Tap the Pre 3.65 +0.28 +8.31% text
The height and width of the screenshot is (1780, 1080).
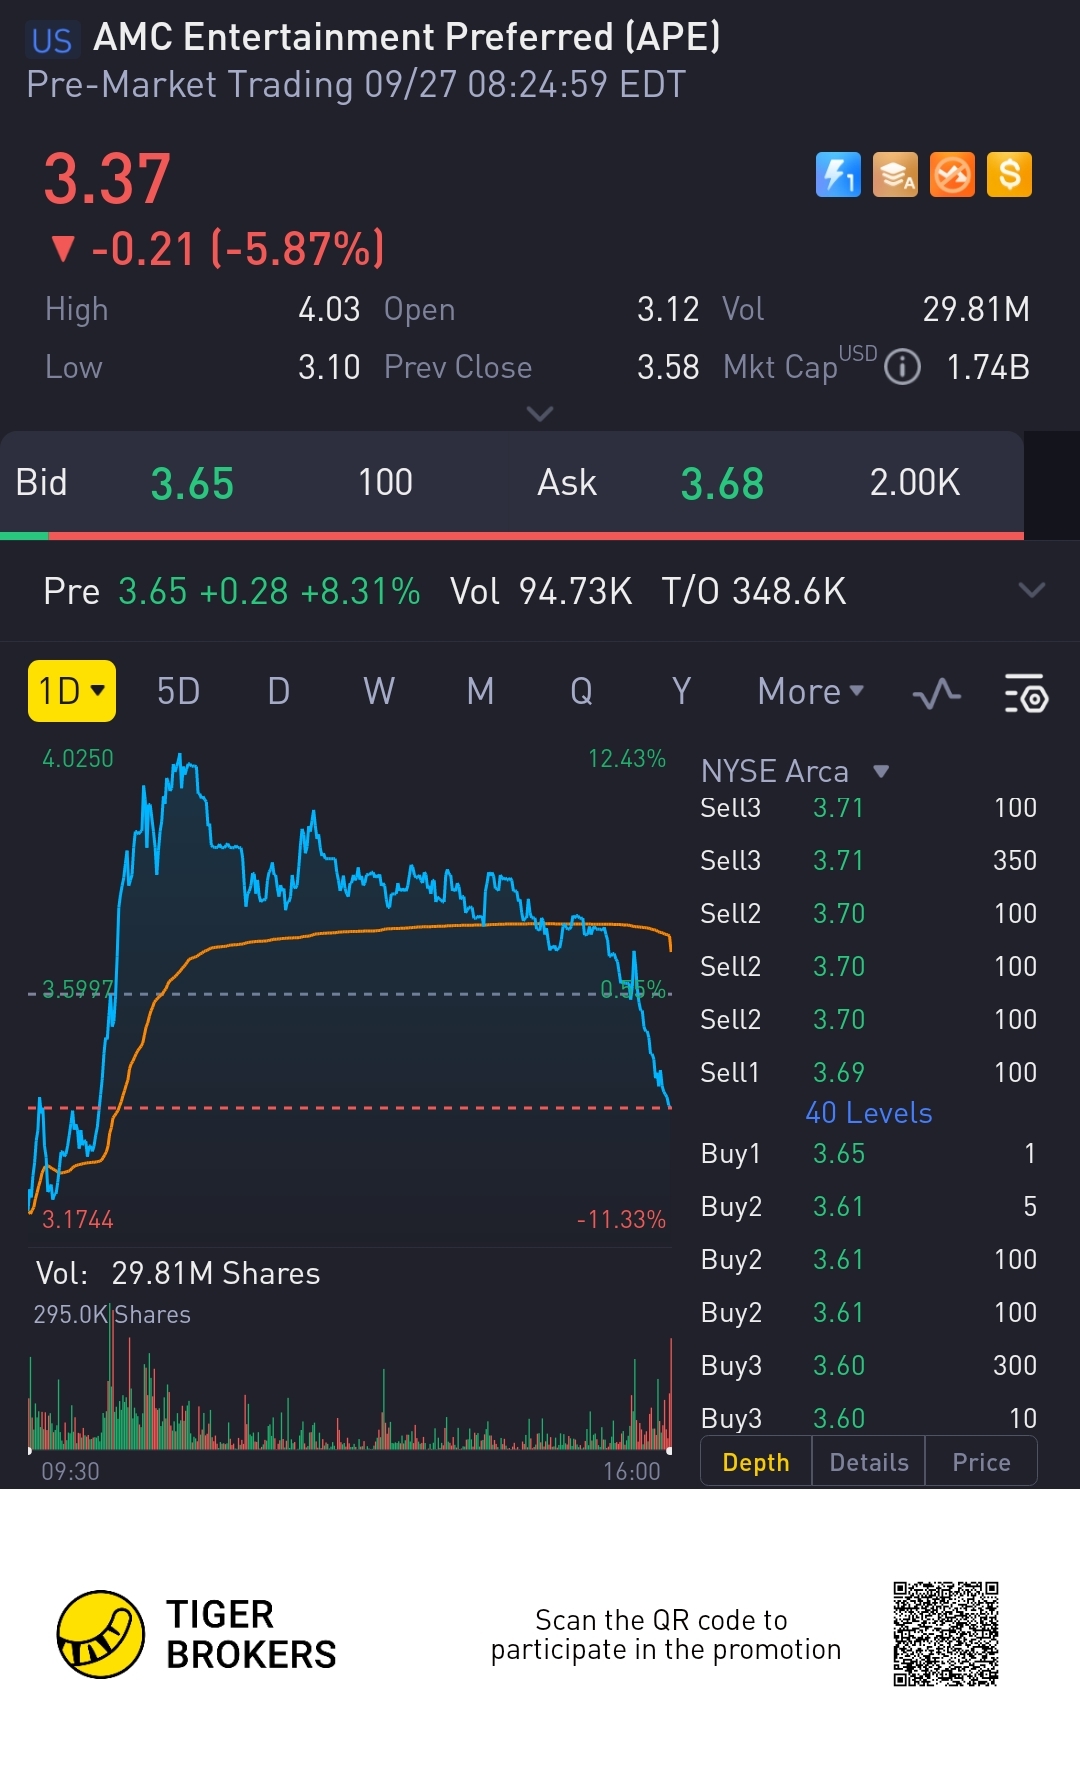point(232,591)
